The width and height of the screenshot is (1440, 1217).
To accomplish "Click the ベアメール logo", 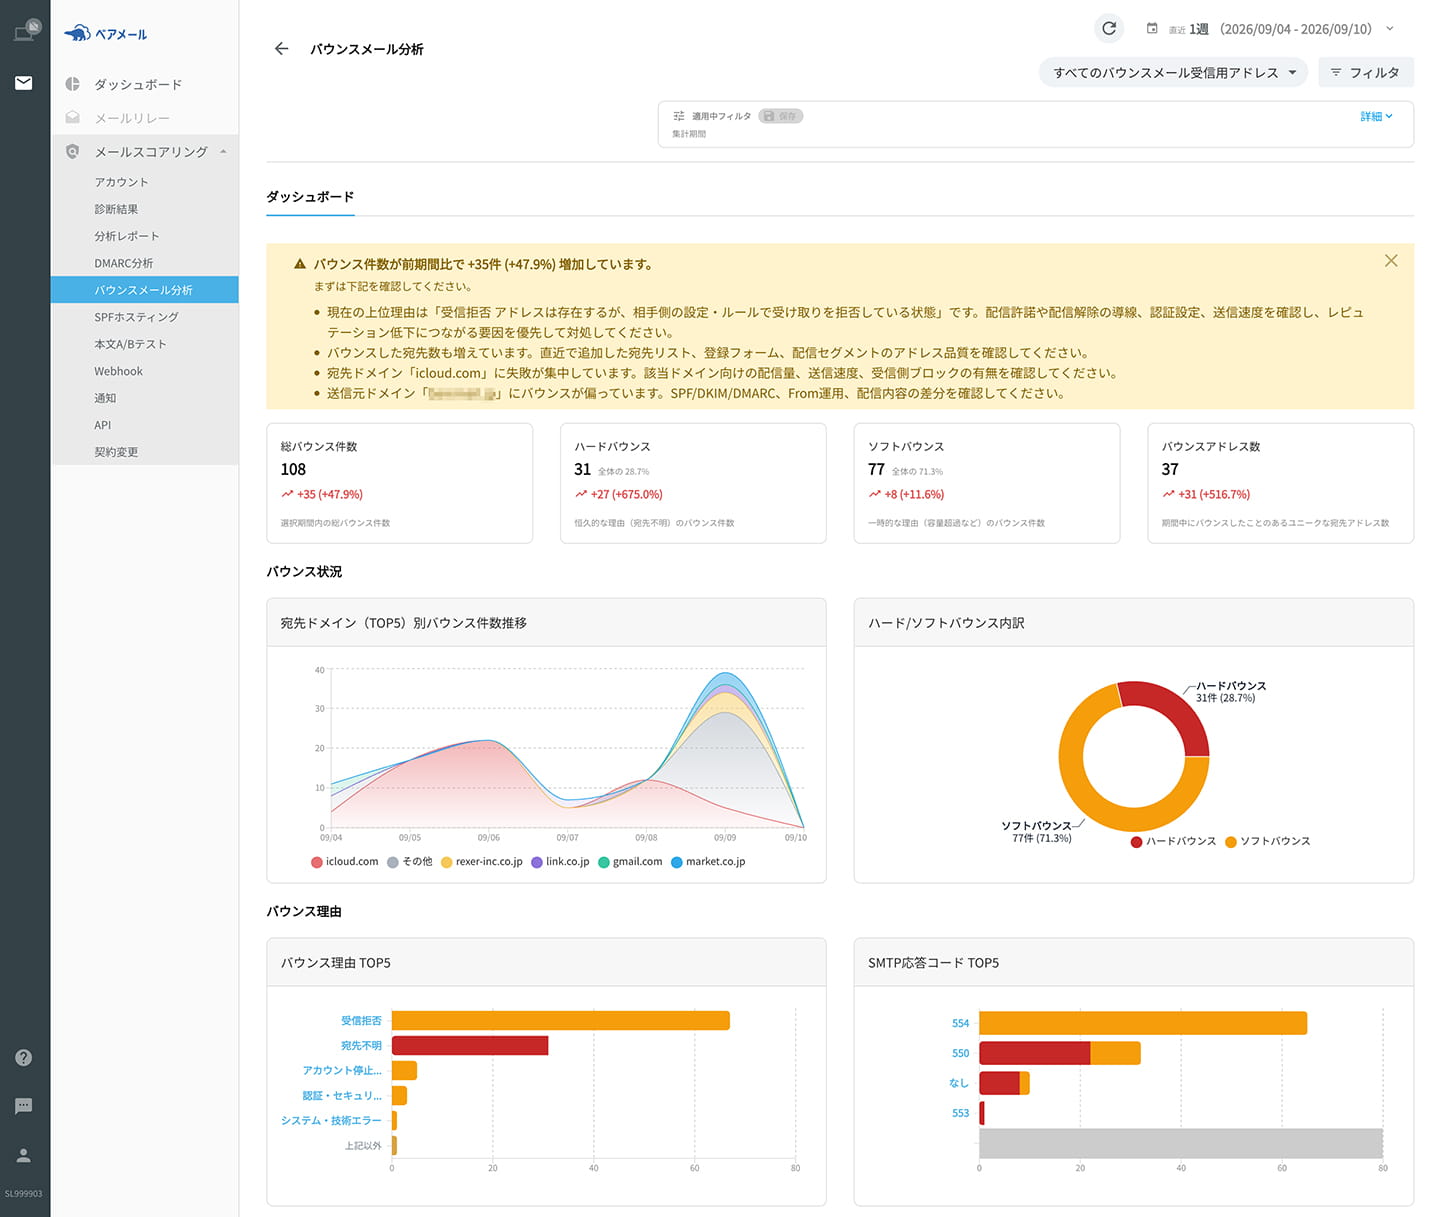I will 105,34.
